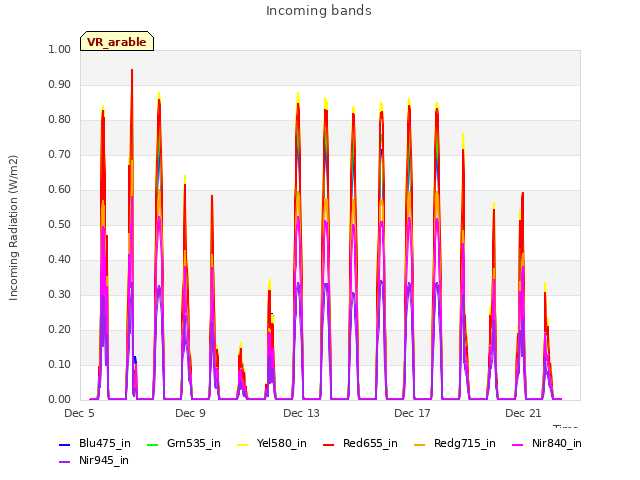640x480 pixels.
Task: Click the 0.50 y-axis tick label
Action: [60, 225]
